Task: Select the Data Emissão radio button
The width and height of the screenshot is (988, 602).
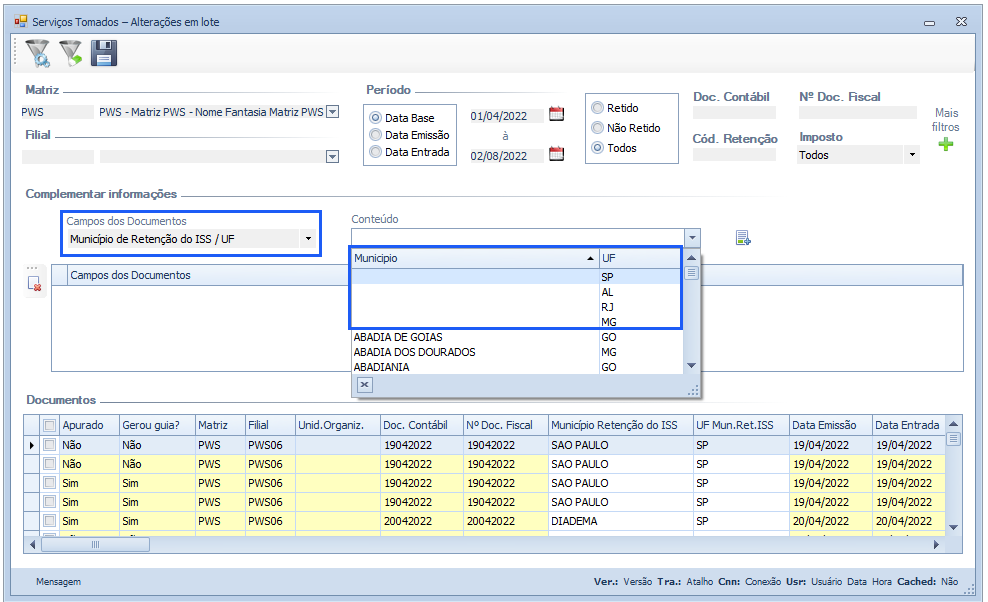Action: (376, 135)
